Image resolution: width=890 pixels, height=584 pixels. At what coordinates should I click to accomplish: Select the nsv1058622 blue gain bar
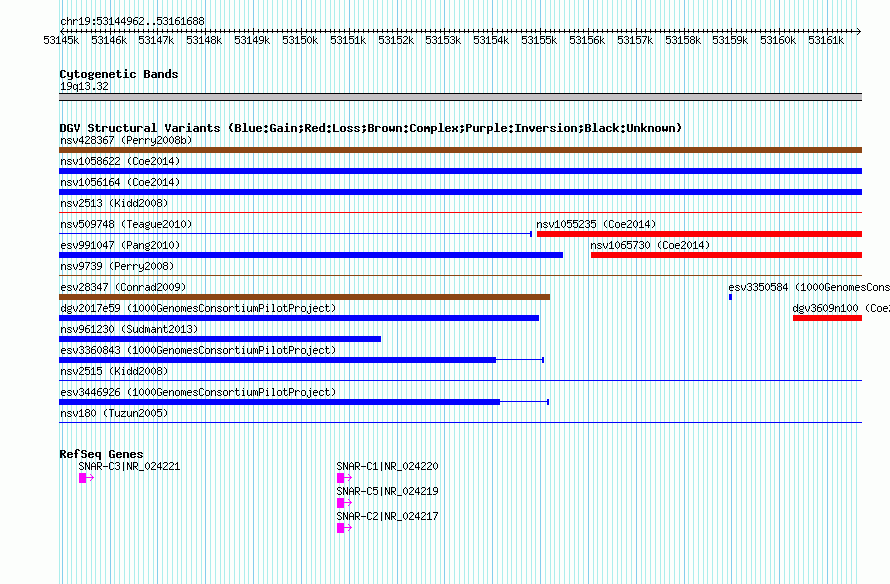460,171
